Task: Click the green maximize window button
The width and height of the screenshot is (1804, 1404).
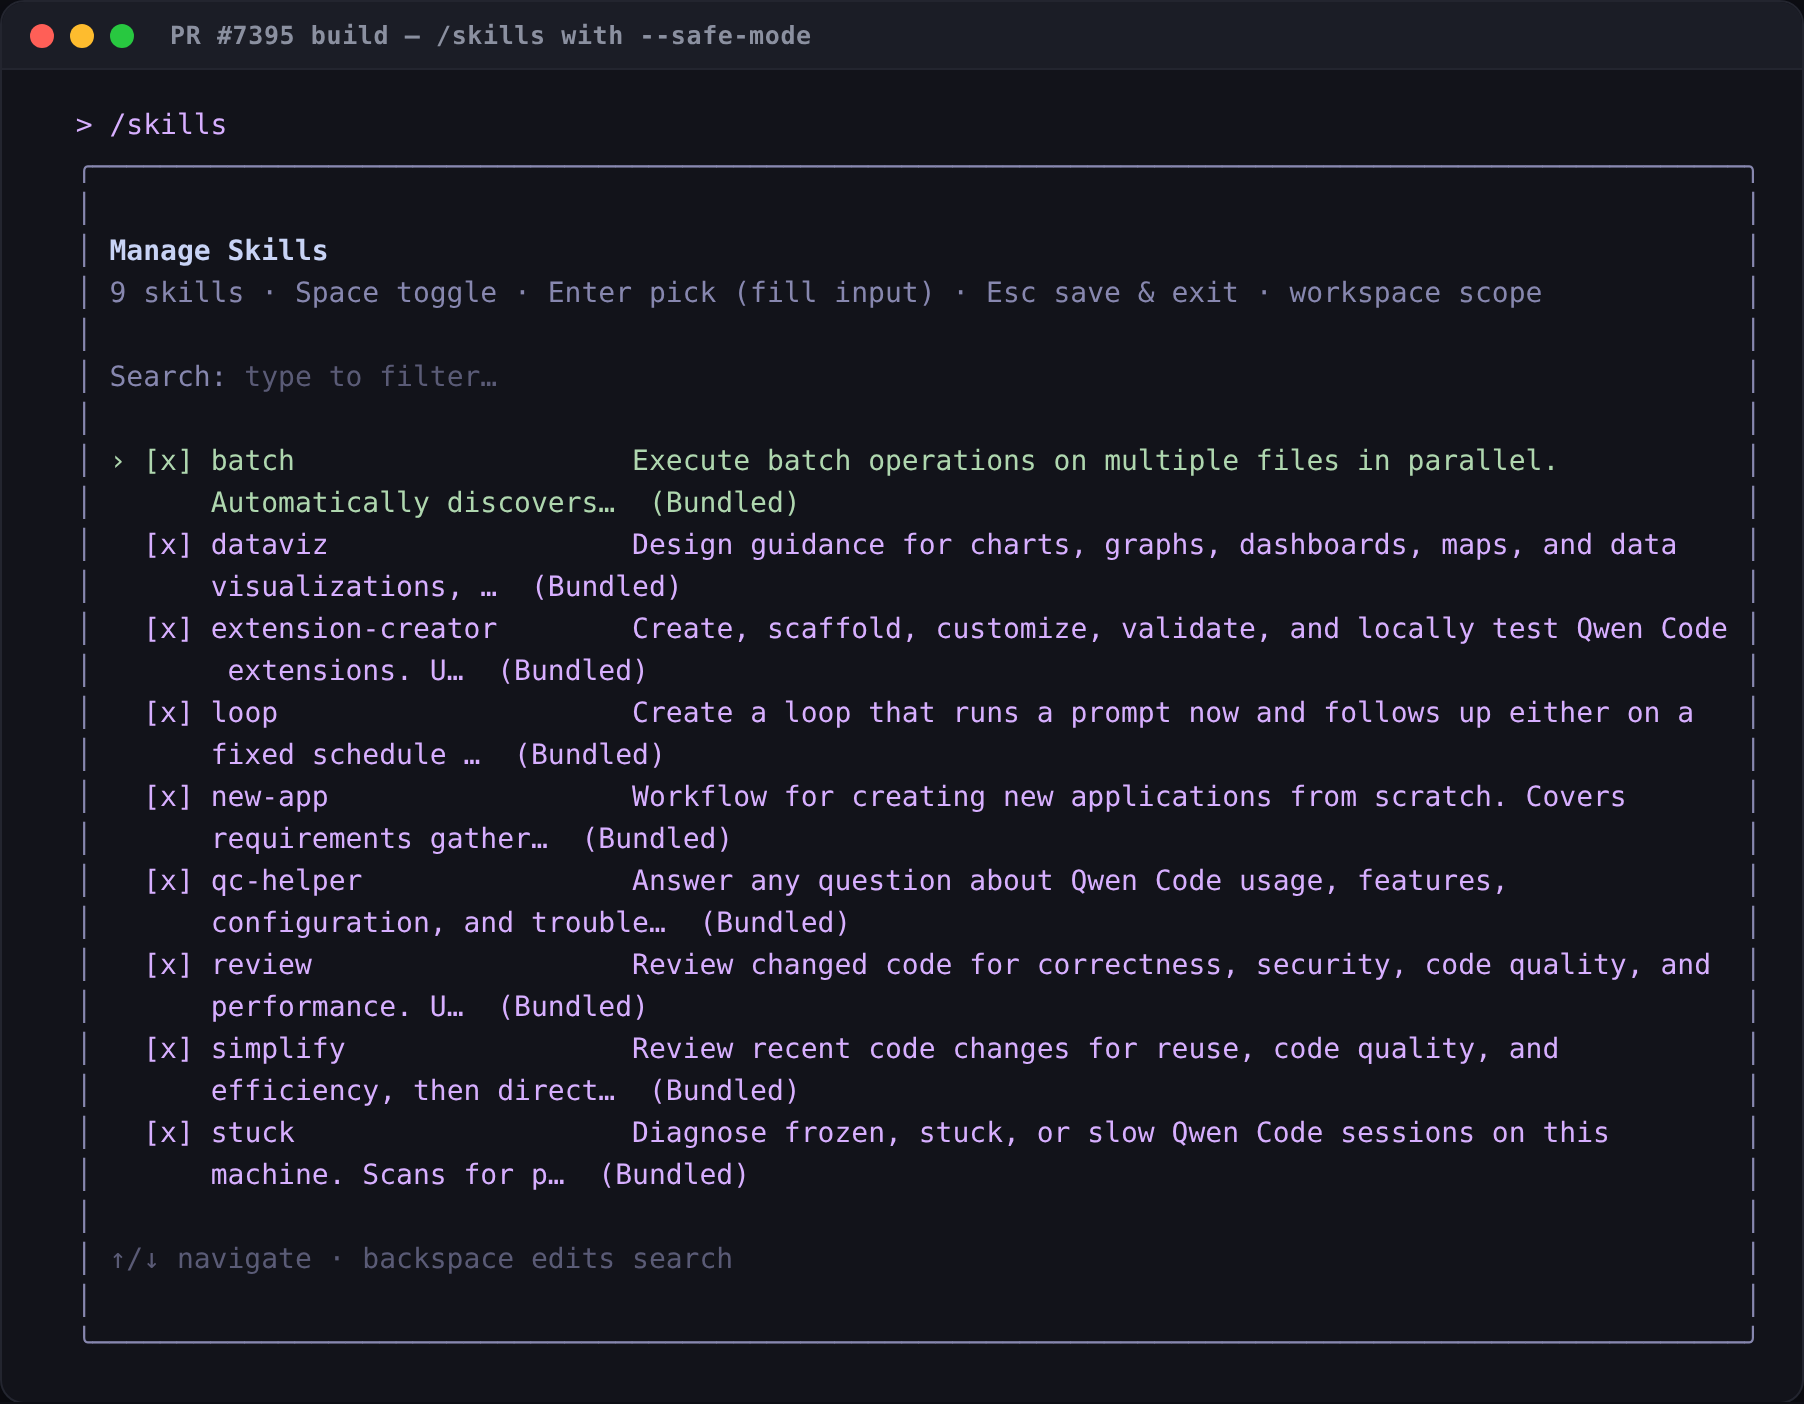Action: (122, 36)
